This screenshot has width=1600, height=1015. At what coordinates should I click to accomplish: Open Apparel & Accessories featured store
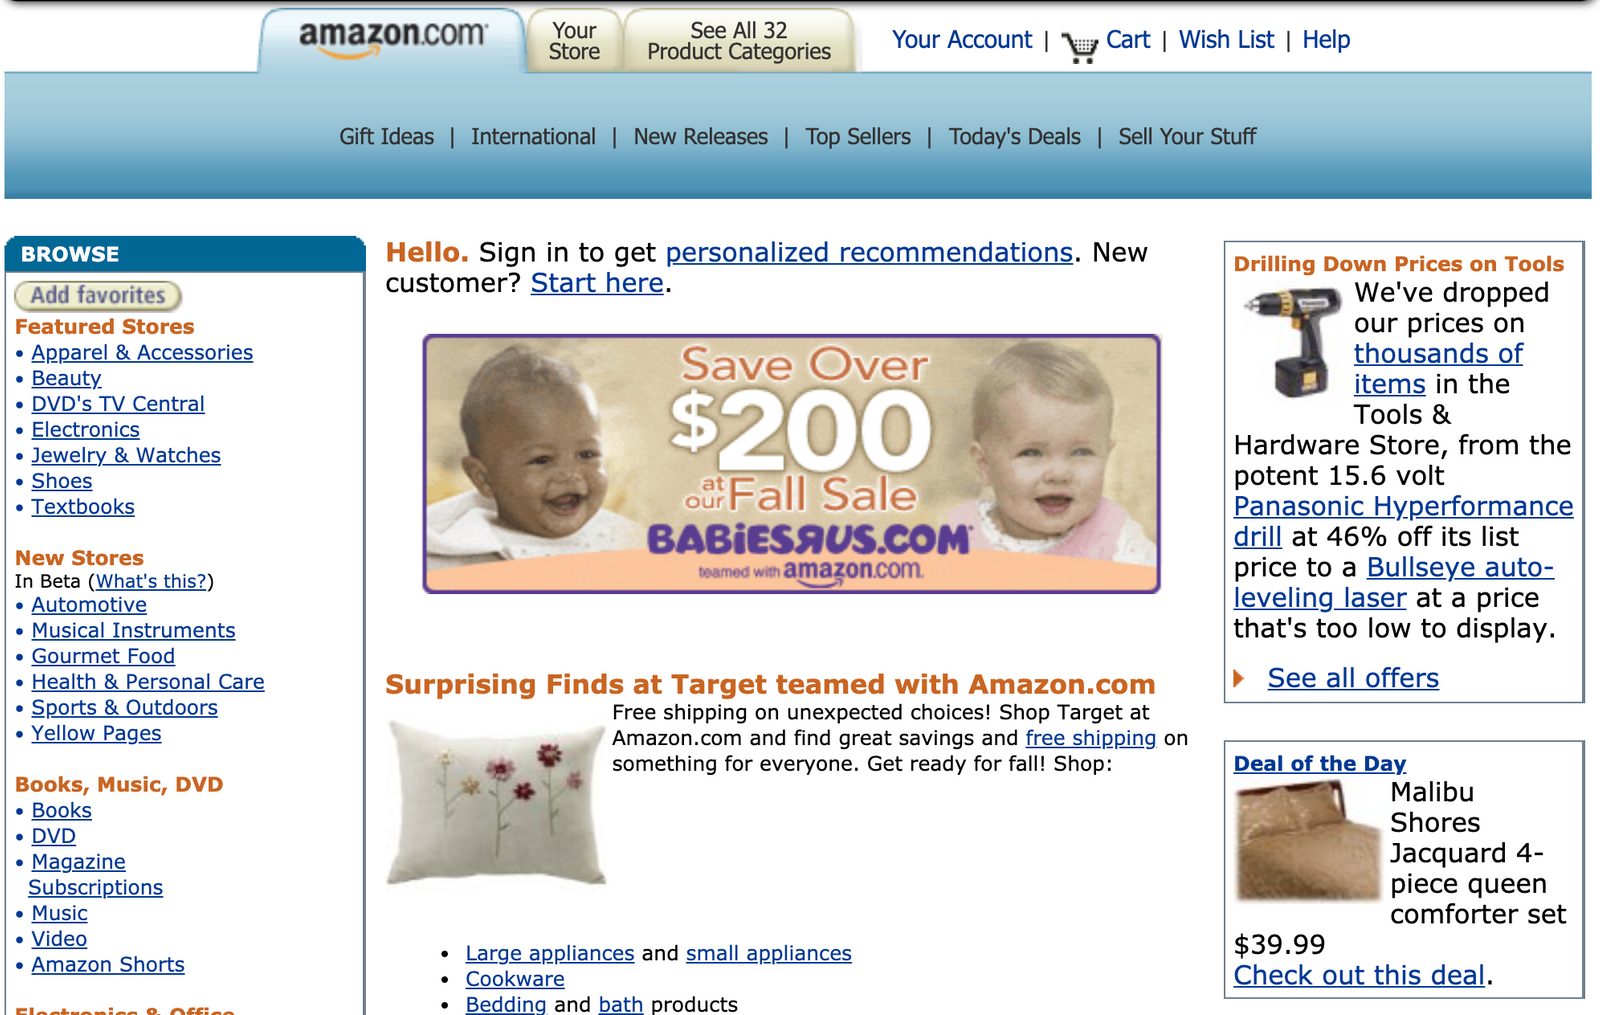142,353
